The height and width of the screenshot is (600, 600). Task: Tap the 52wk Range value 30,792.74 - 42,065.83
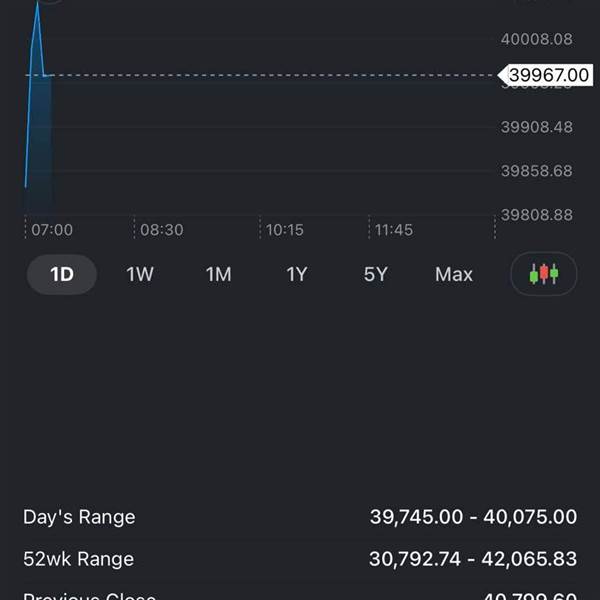click(473, 559)
